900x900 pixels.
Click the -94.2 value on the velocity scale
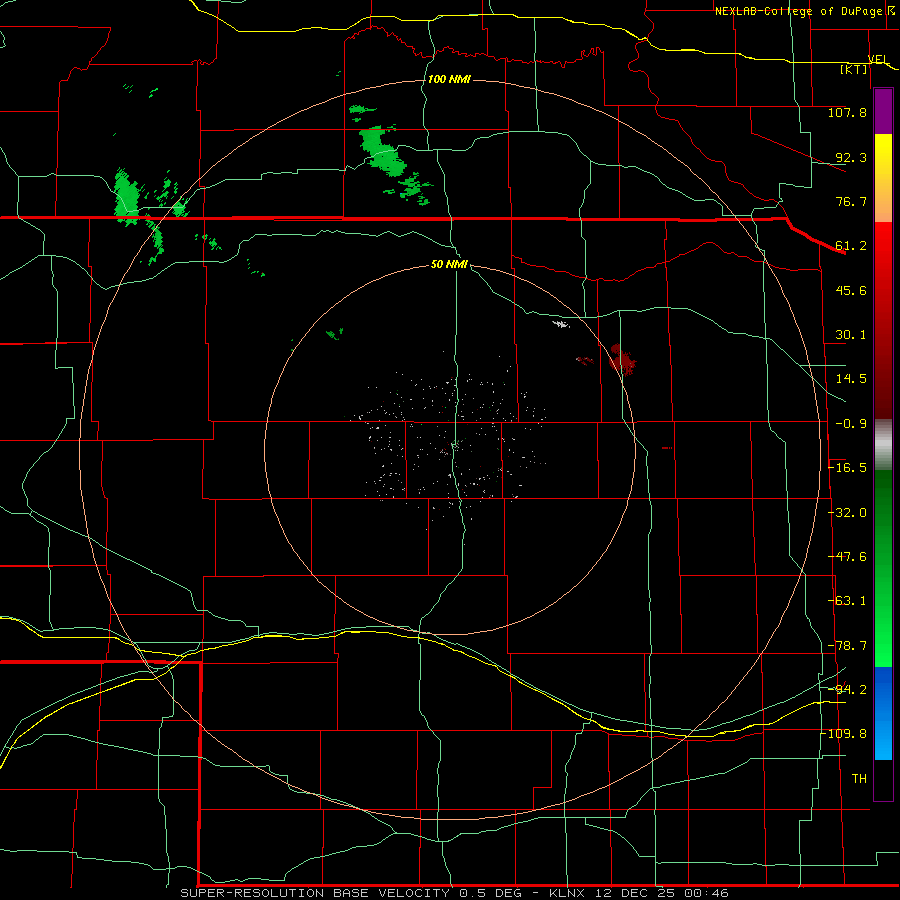tap(847, 689)
